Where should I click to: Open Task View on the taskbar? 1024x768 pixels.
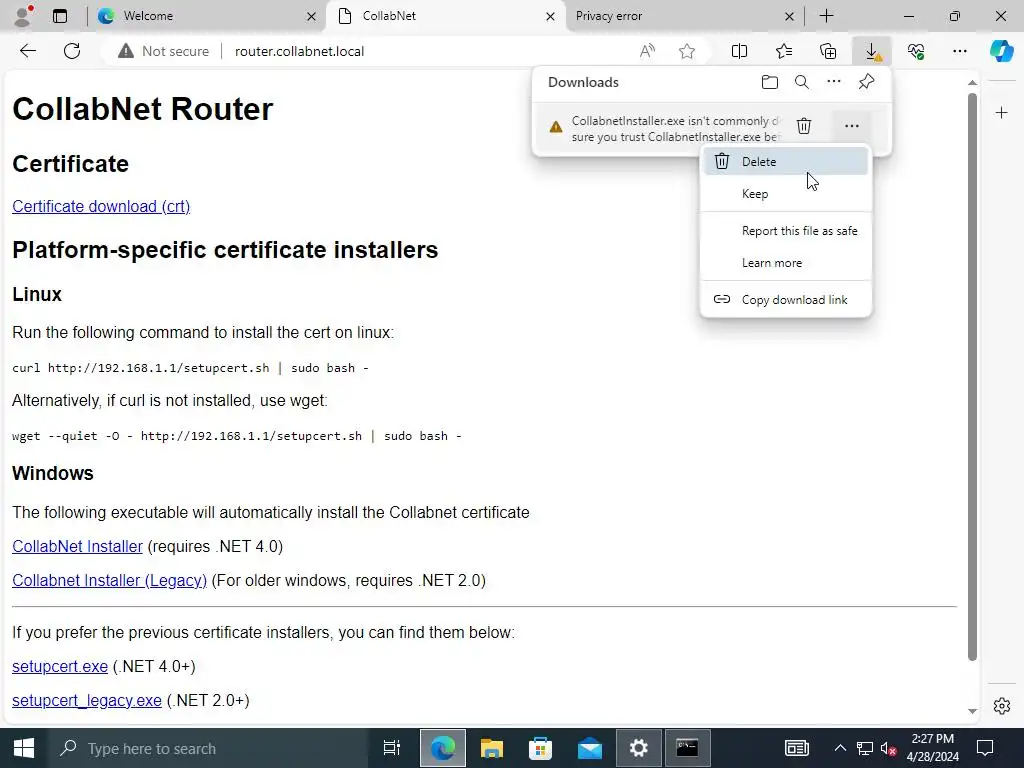[x=392, y=748]
